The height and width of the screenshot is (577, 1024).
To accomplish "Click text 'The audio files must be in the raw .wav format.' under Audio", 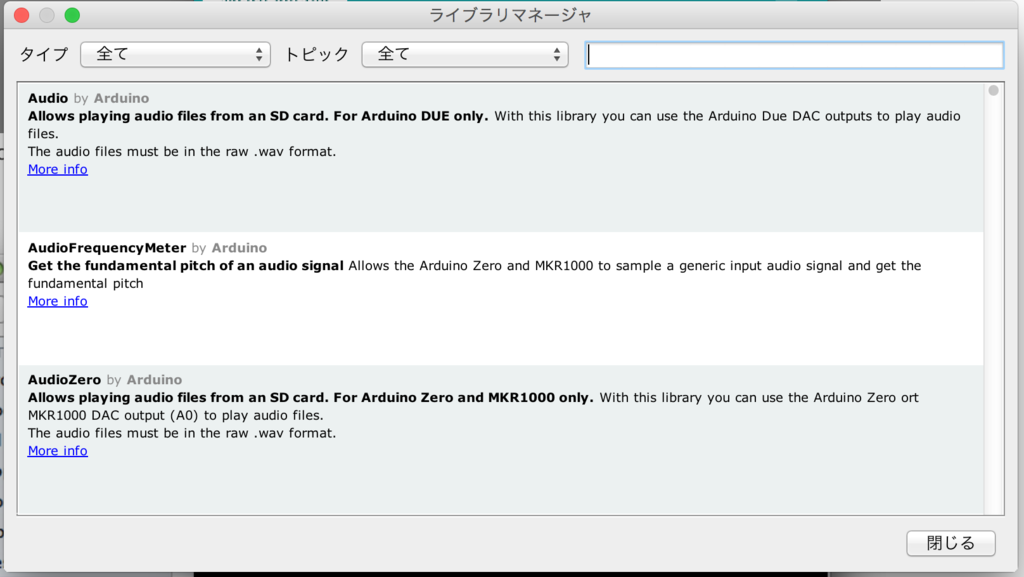I will (182, 151).
